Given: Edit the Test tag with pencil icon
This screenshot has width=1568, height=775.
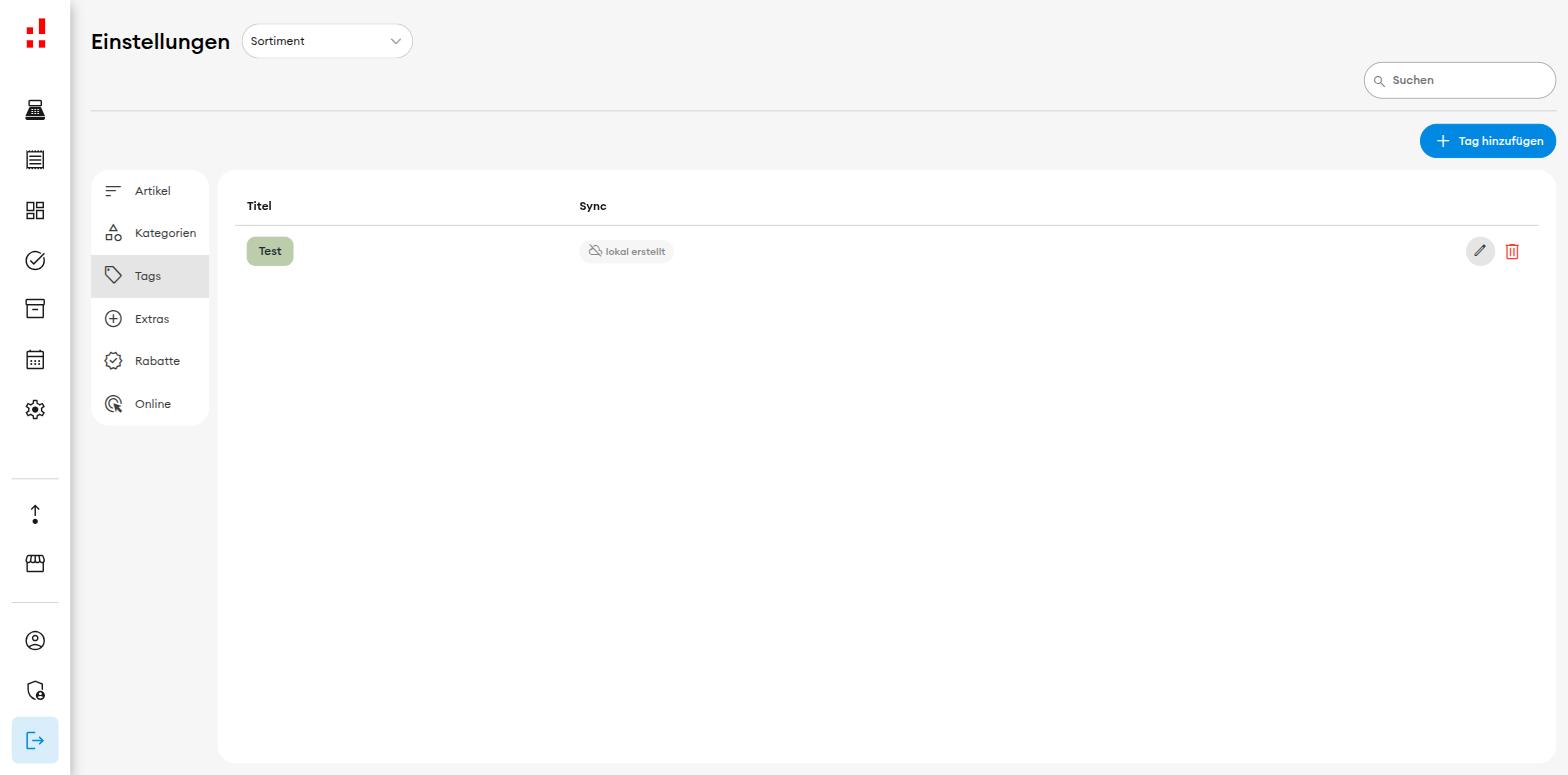Looking at the screenshot, I should (1480, 251).
